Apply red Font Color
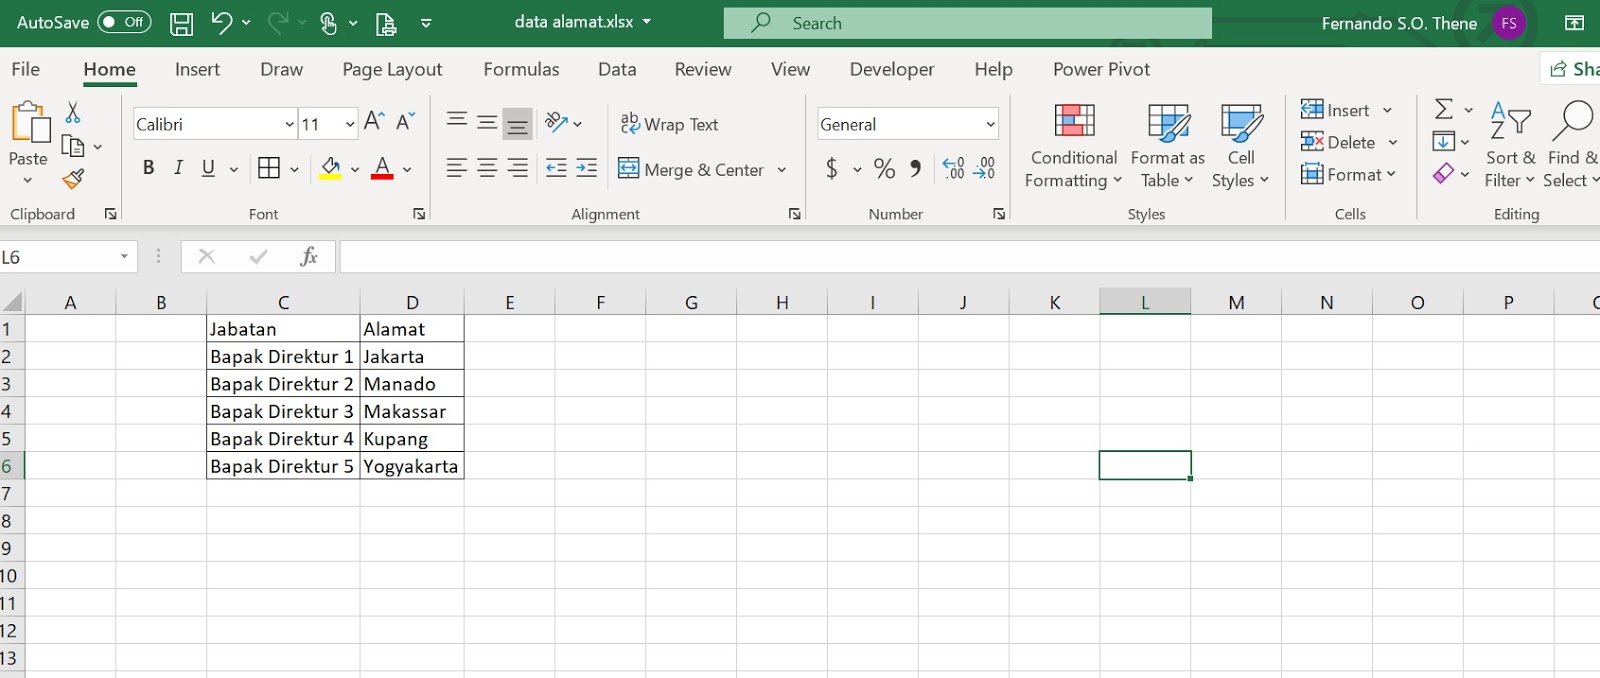 382,168
